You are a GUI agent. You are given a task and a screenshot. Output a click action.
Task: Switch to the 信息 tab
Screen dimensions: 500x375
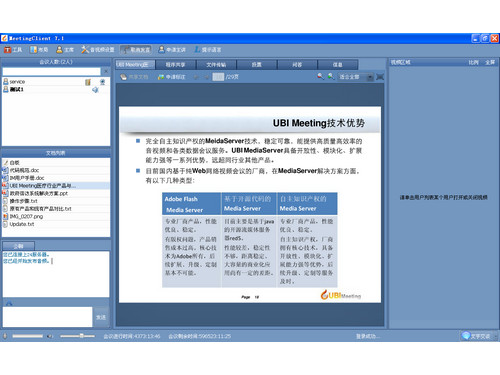click(x=338, y=65)
